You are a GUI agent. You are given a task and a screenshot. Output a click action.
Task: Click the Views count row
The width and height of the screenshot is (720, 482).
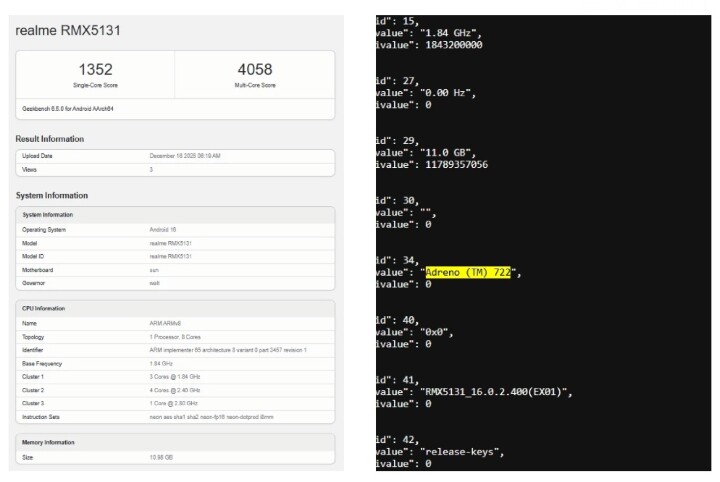coord(175,170)
